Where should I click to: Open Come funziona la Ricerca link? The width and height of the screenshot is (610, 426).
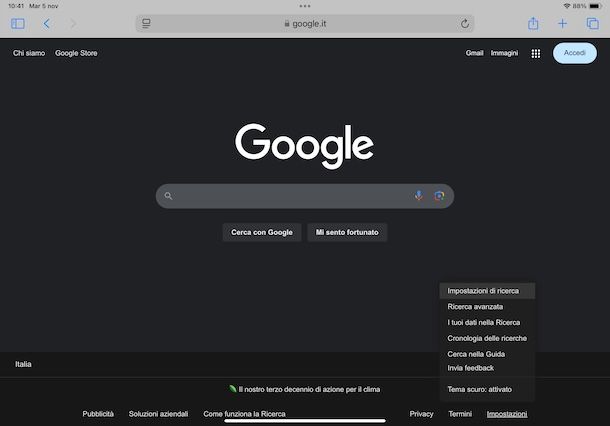click(x=244, y=414)
